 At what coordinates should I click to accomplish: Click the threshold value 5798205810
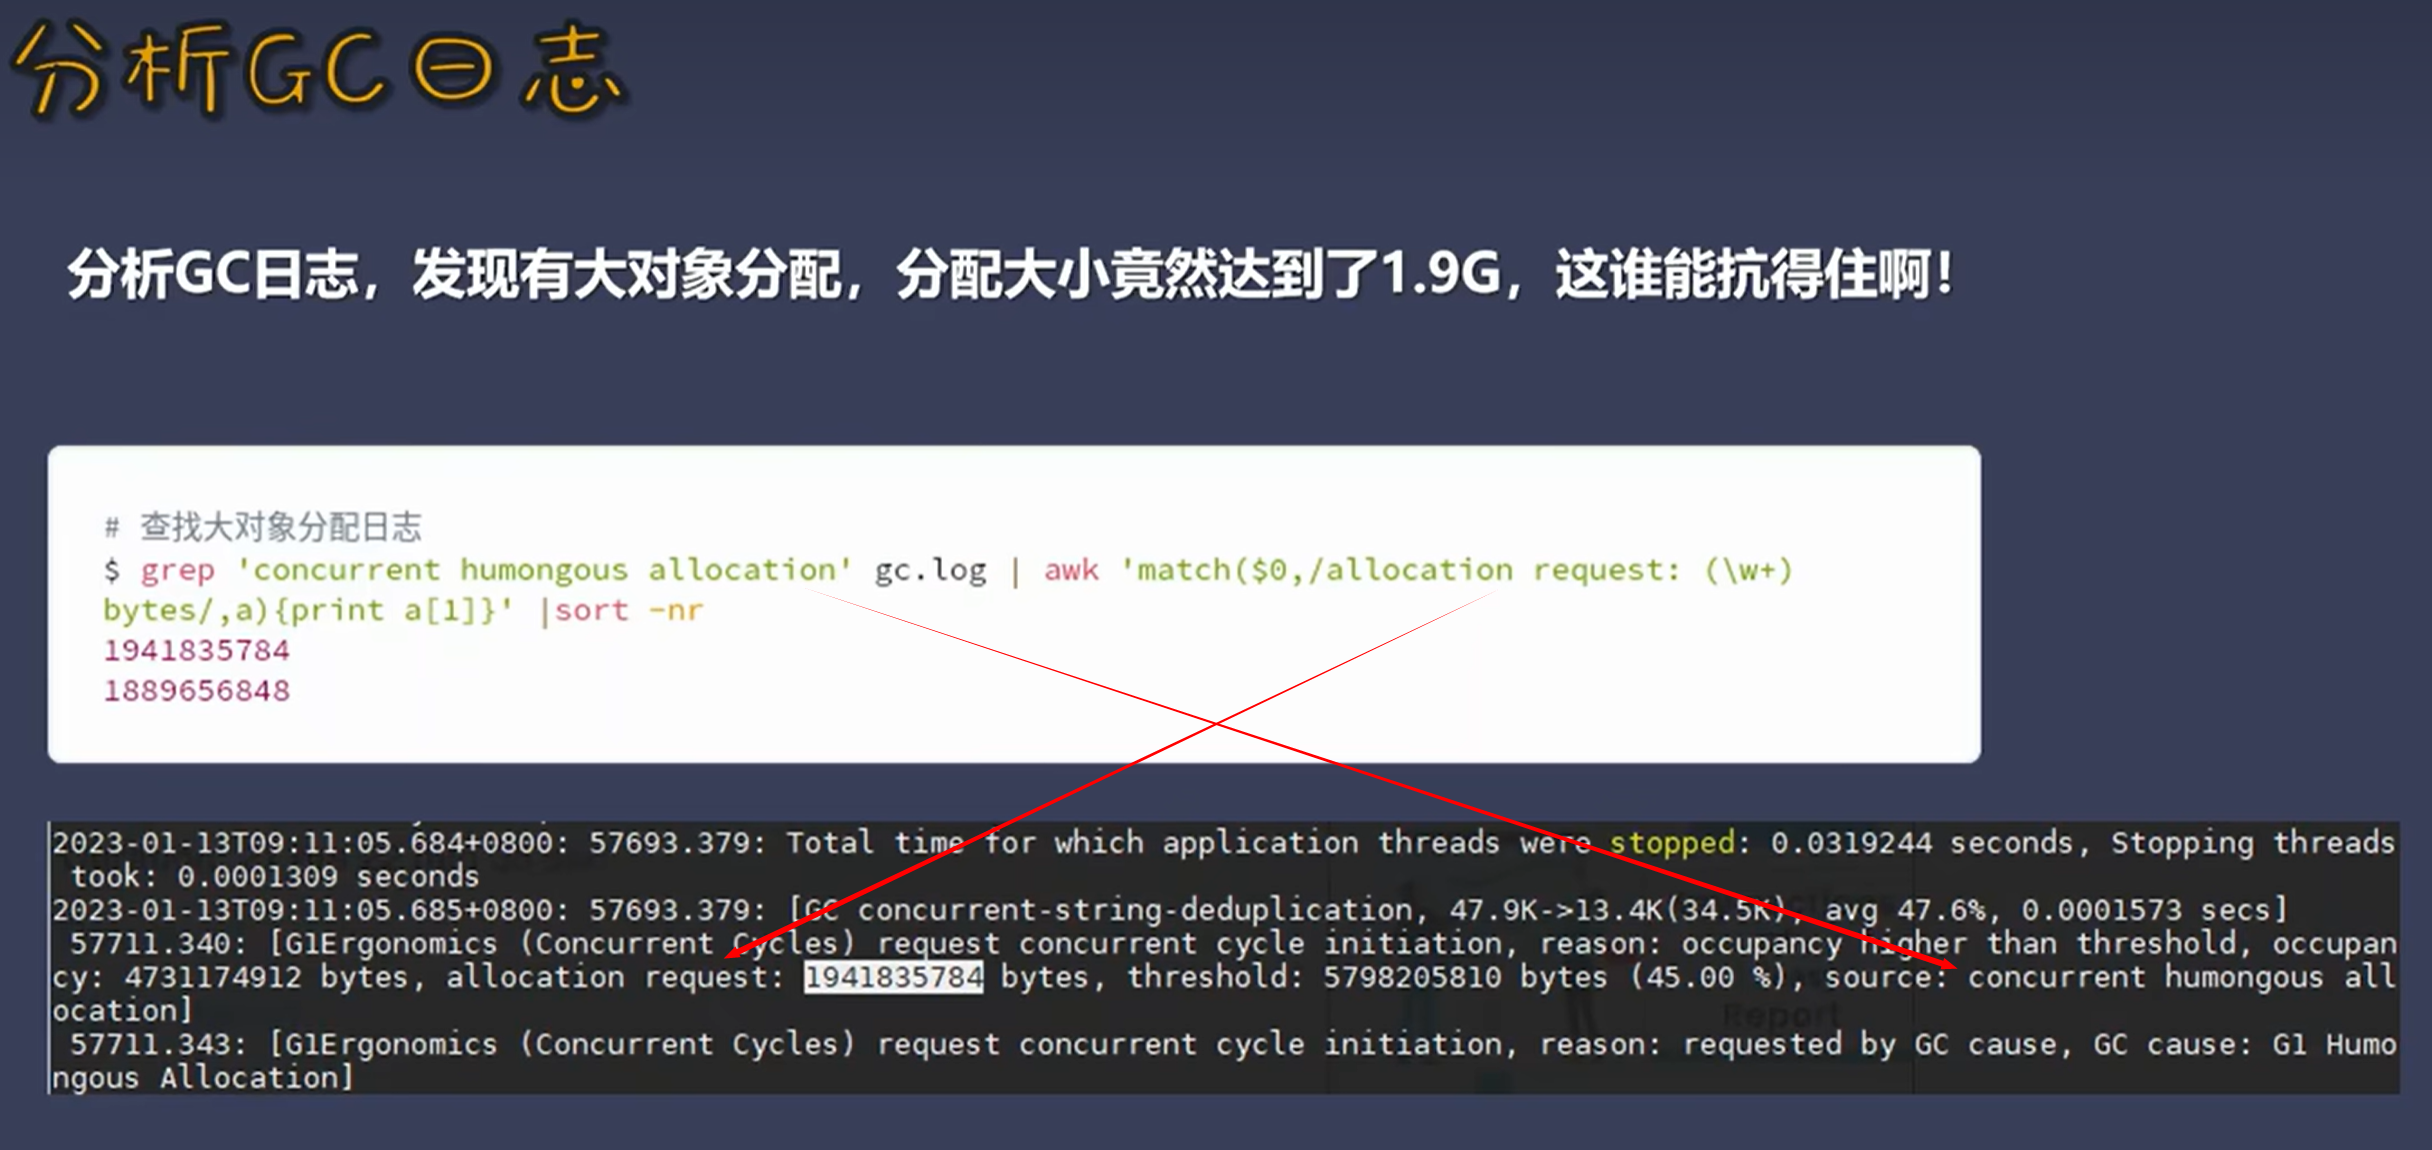[x=1412, y=977]
